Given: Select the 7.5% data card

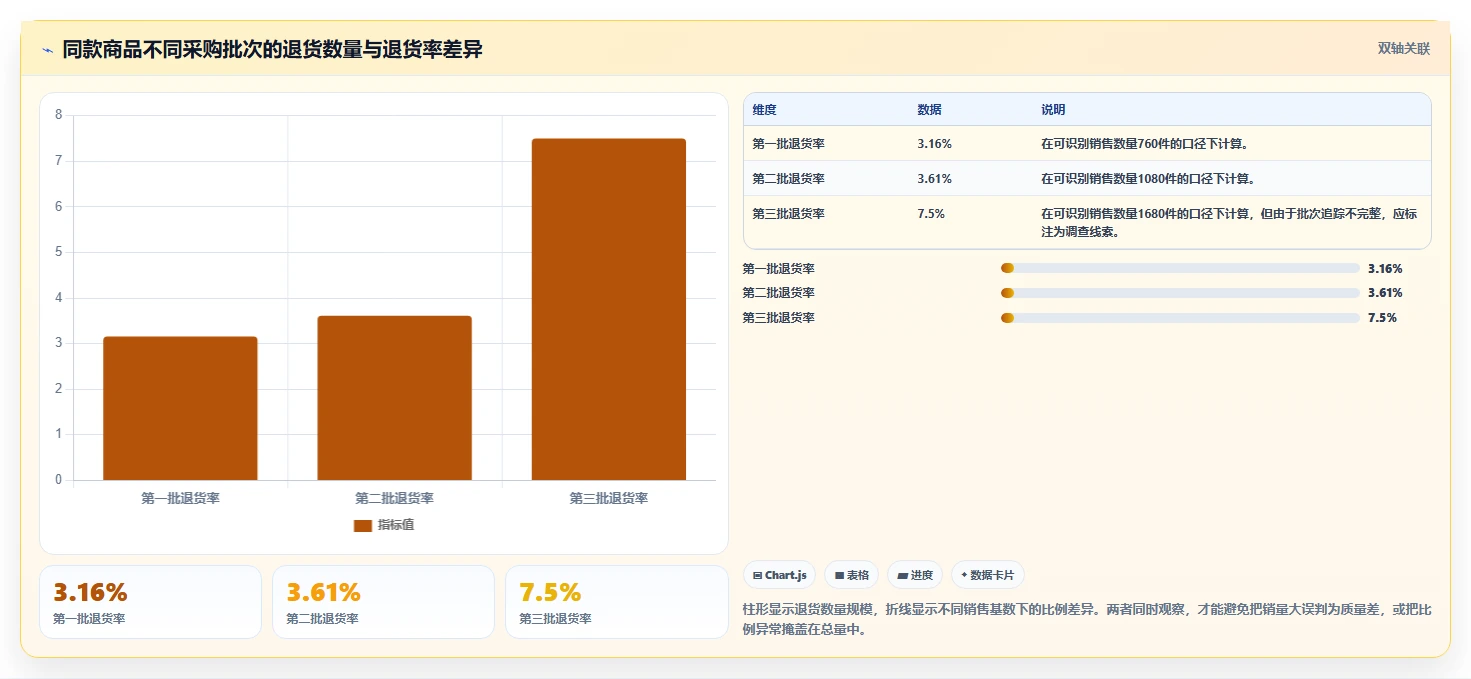Looking at the screenshot, I should click(x=617, y=602).
